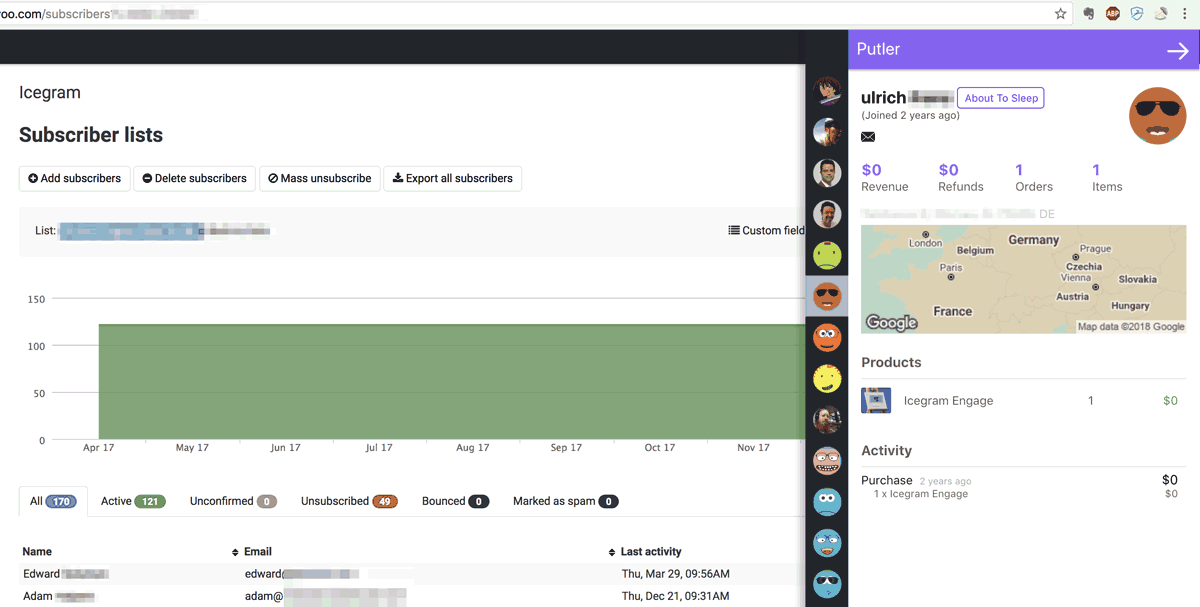Select the orange googly-eyed customer avatar
1200x607 pixels.
(827, 337)
